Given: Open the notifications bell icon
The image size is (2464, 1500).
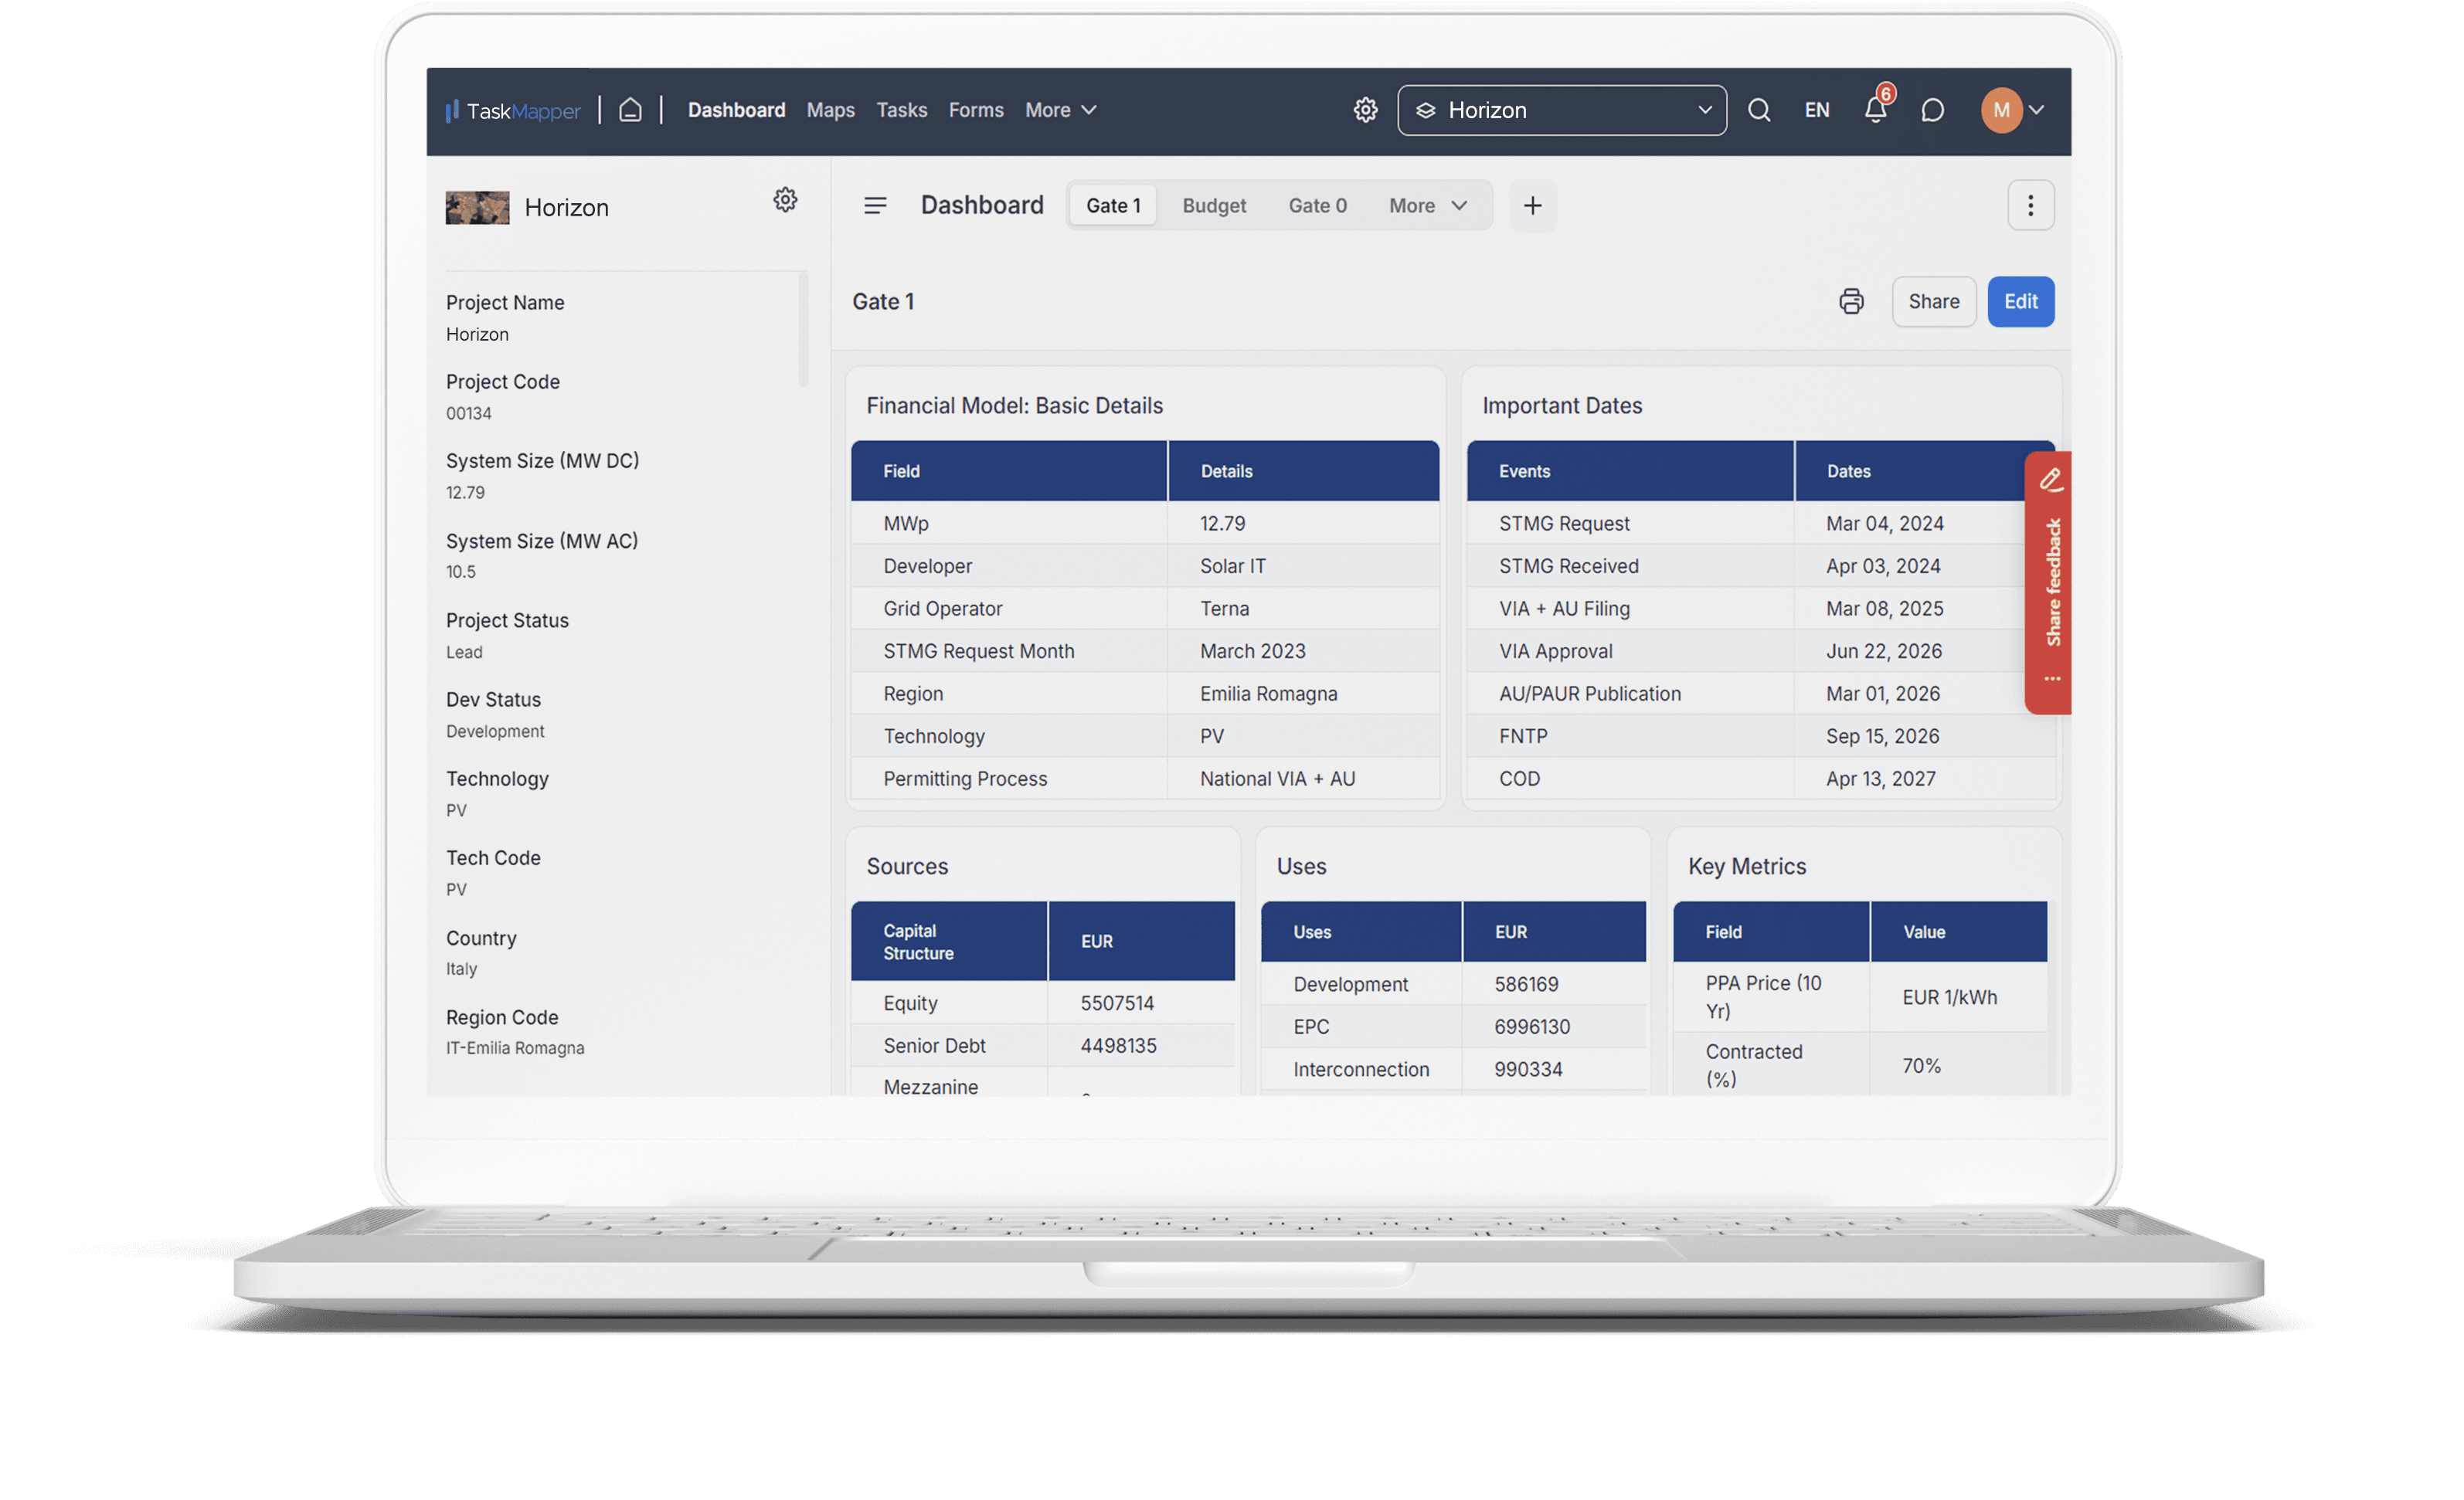Looking at the screenshot, I should tap(1874, 109).
